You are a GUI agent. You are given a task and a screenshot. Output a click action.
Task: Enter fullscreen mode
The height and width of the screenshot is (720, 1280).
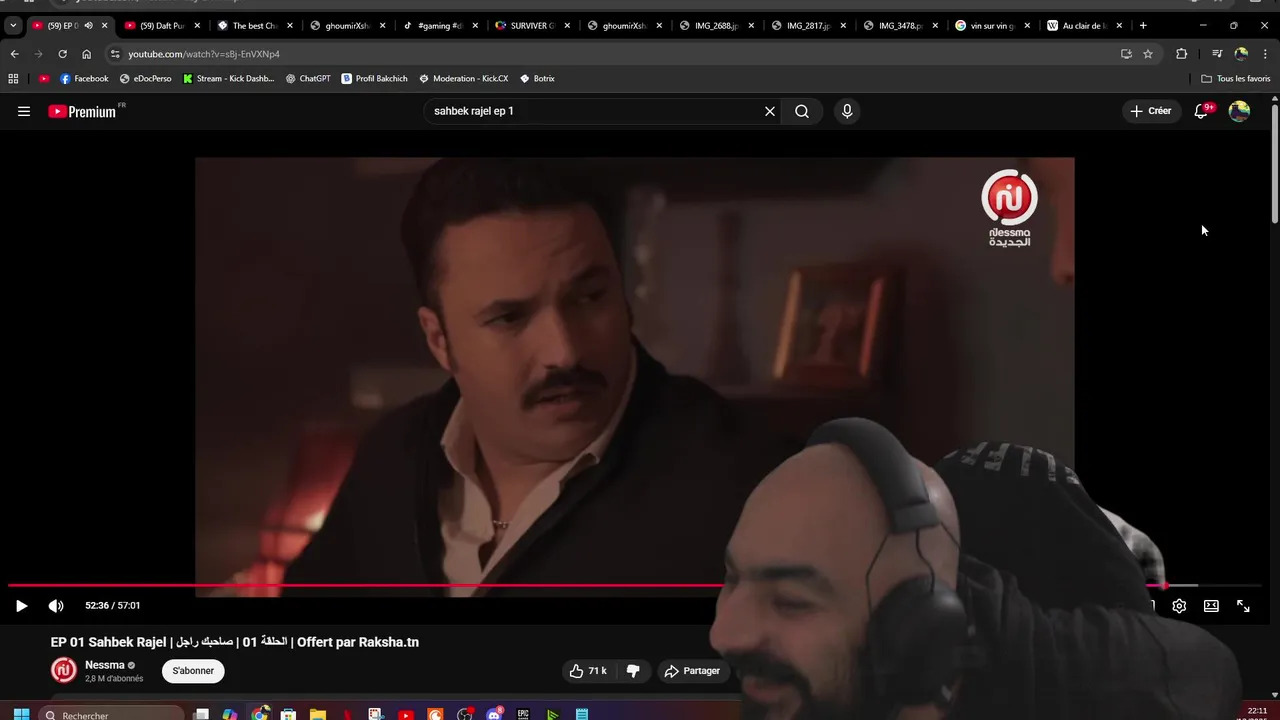1243,605
